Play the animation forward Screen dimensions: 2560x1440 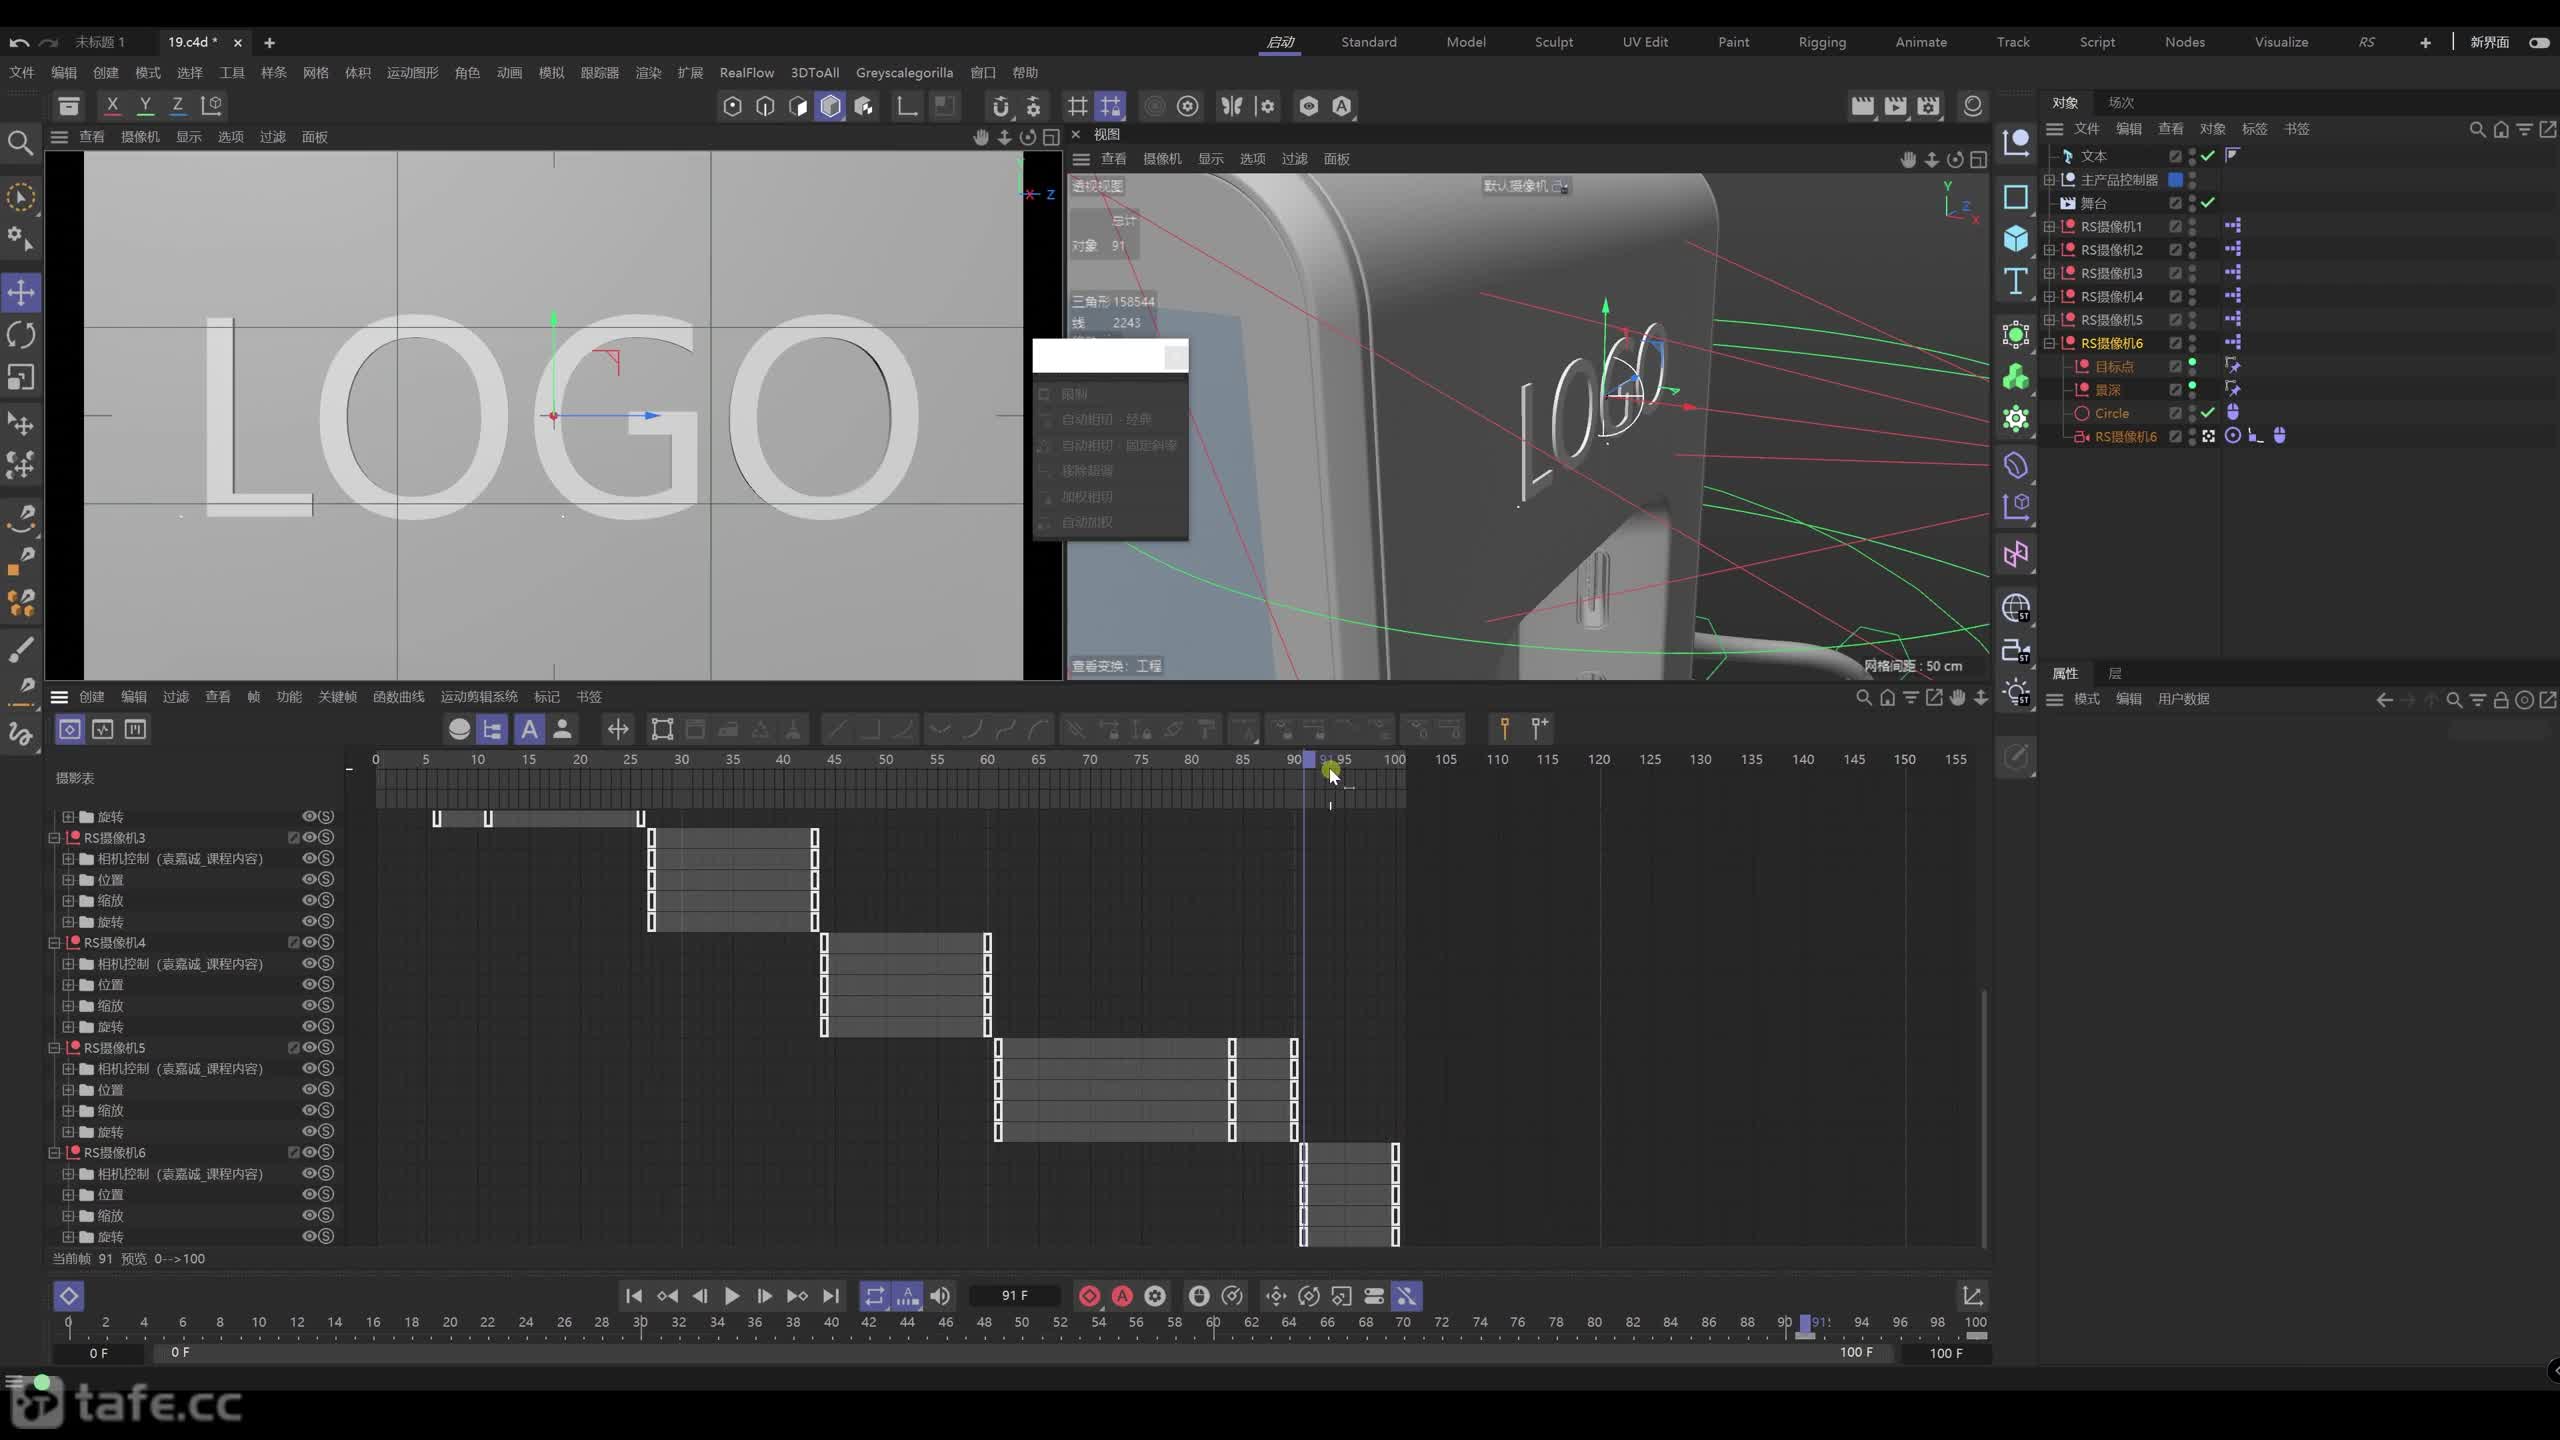coord(732,1296)
